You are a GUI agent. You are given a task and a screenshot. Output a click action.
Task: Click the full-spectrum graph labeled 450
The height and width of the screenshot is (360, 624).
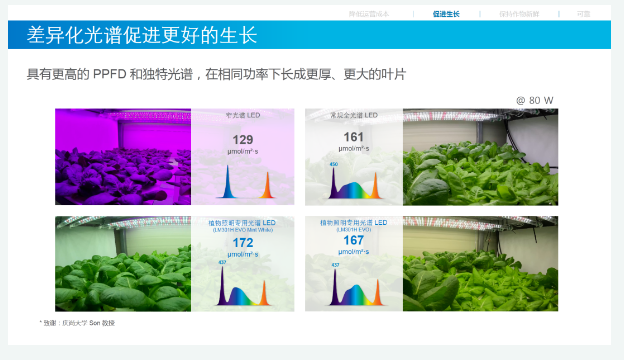354,181
